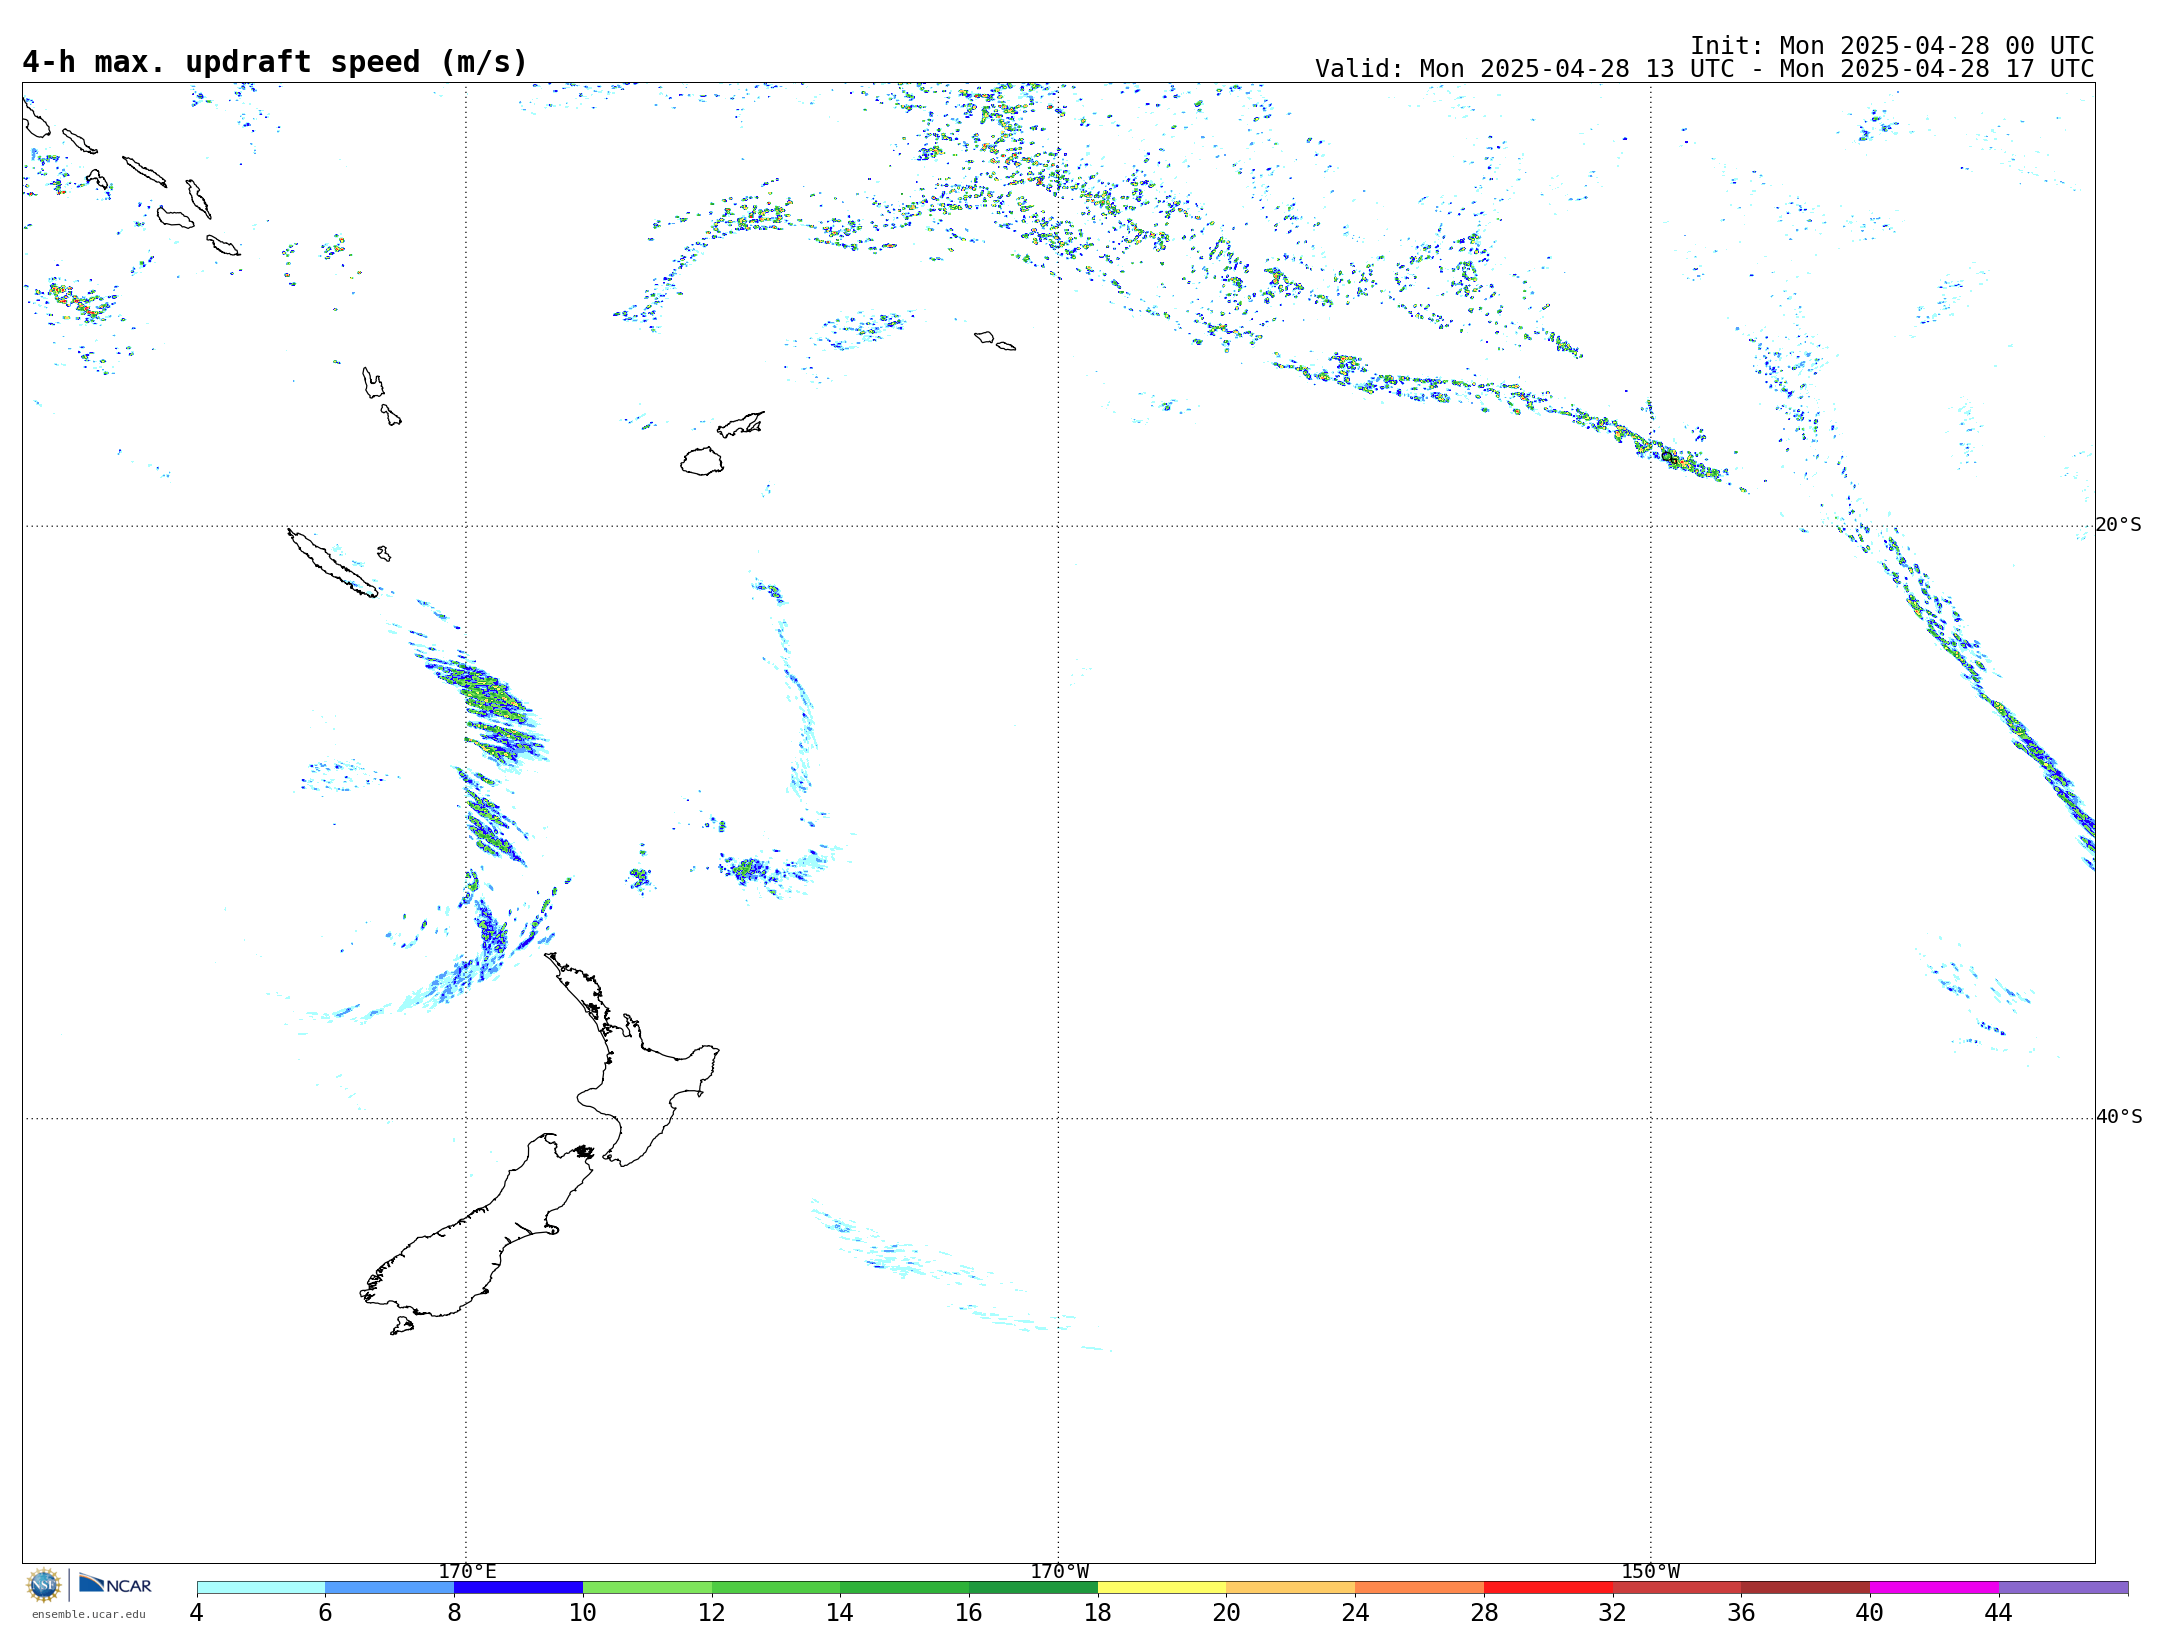Click the 170°W longitude label

[x=1059, y=1571]
